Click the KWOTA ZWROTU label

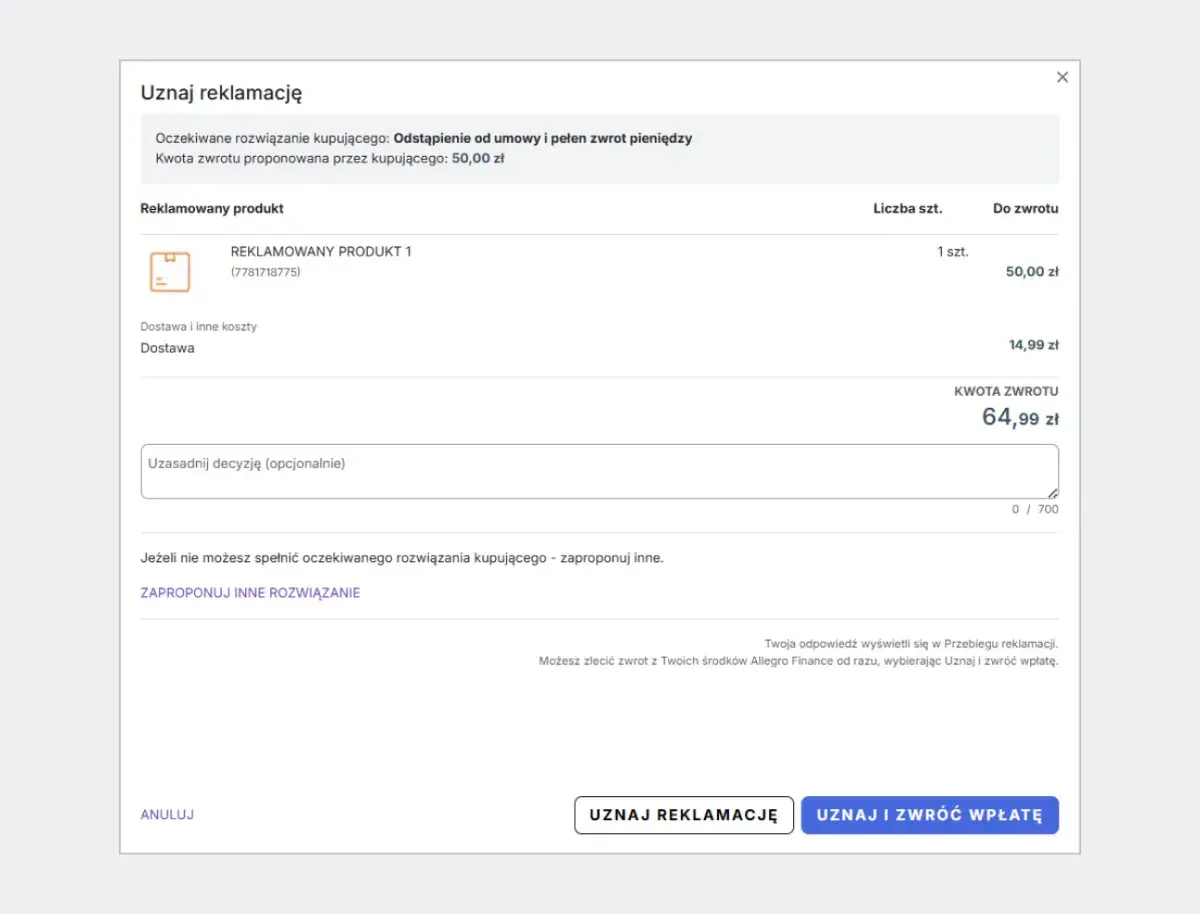tap(1007, 392)
